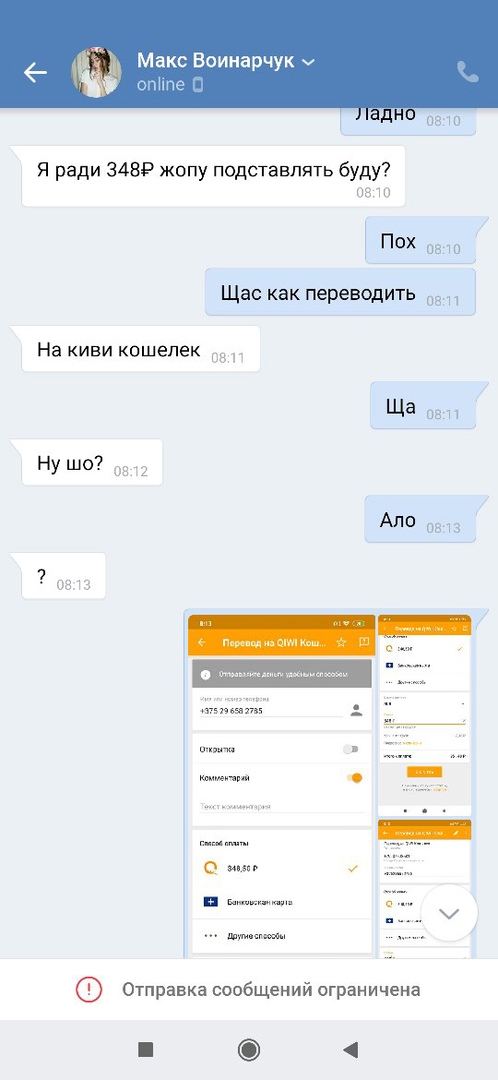Tap the Android round home button

[x=249, y=1049]
